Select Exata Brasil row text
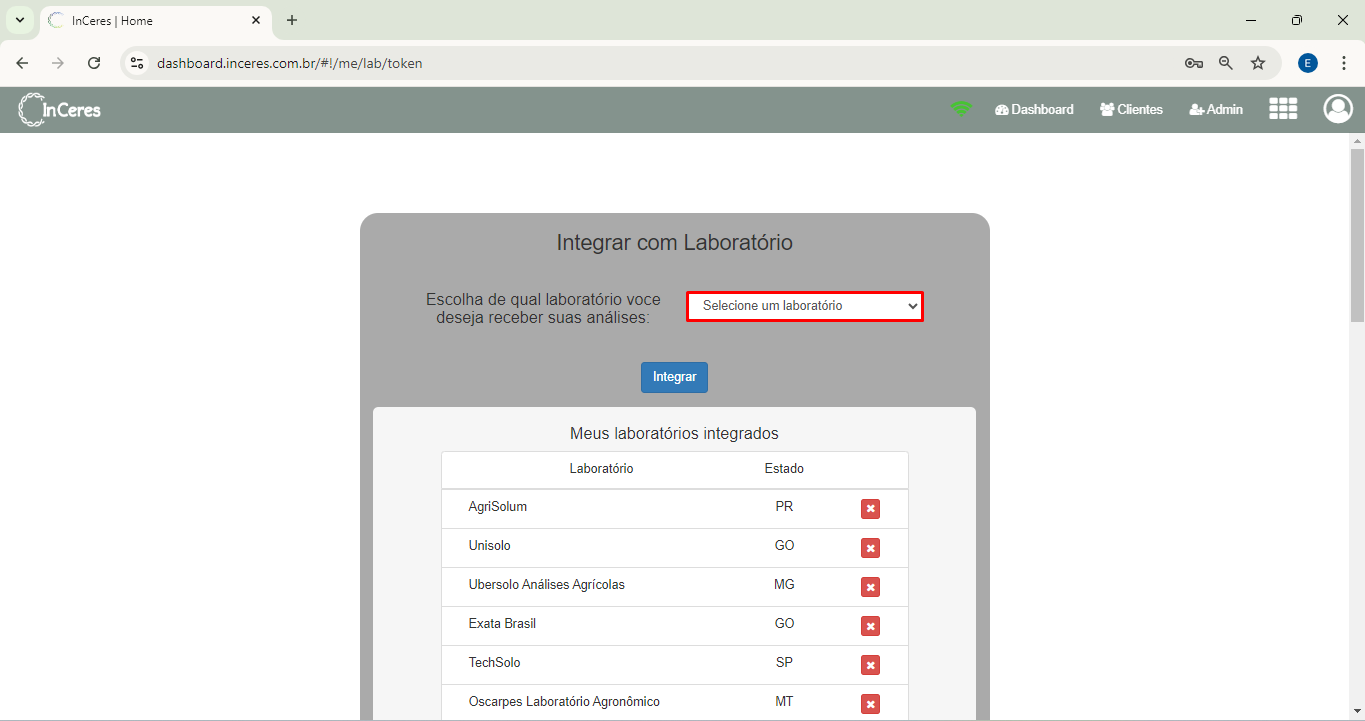This screenshot has height=721, width=1365. click(502, 624)
